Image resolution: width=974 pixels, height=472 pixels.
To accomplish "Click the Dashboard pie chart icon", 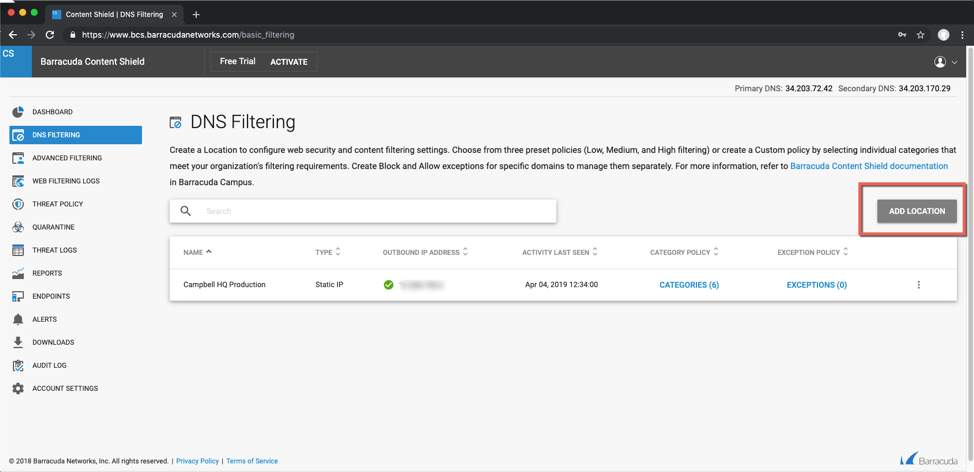I will [18, 112].
